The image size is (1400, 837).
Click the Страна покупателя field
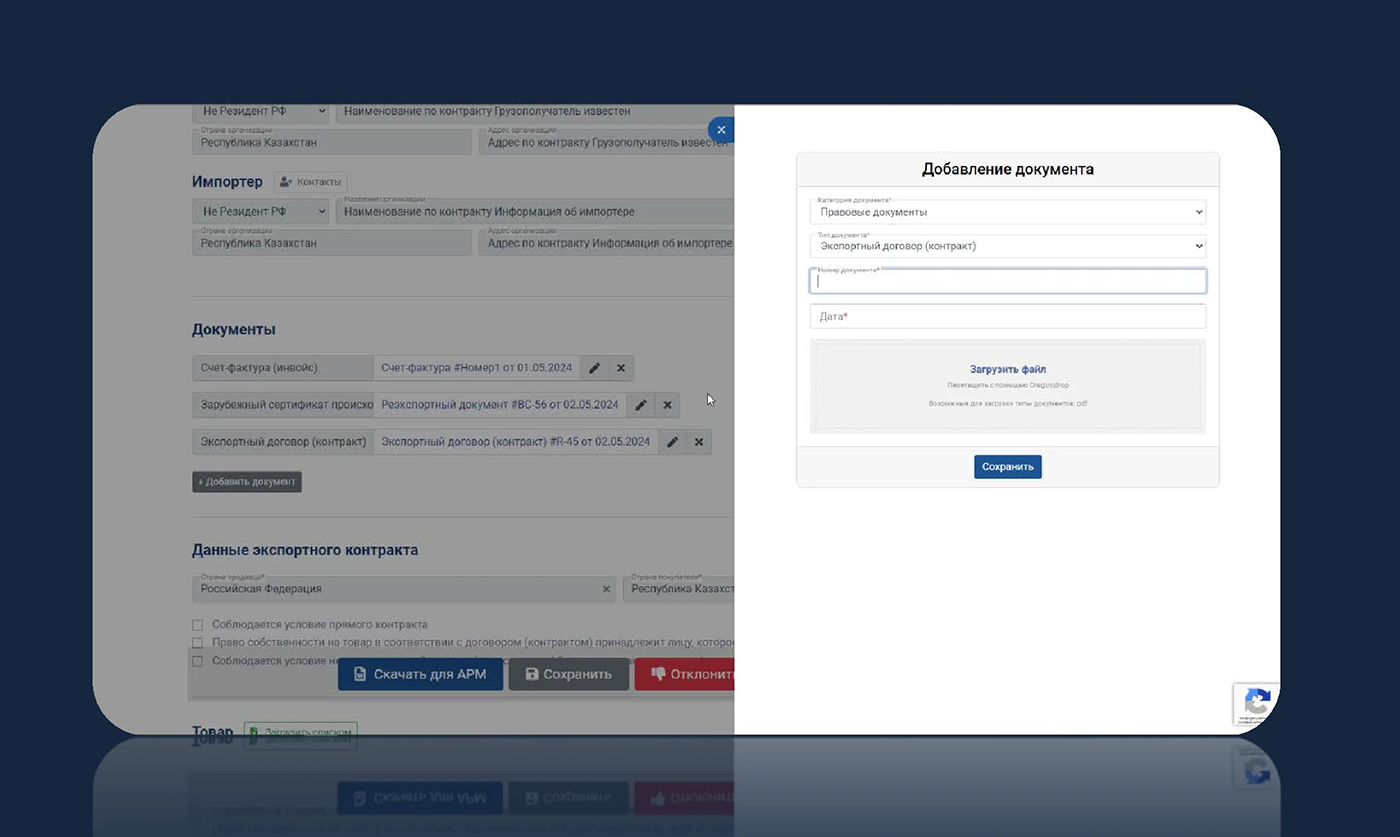coord(679,589)
